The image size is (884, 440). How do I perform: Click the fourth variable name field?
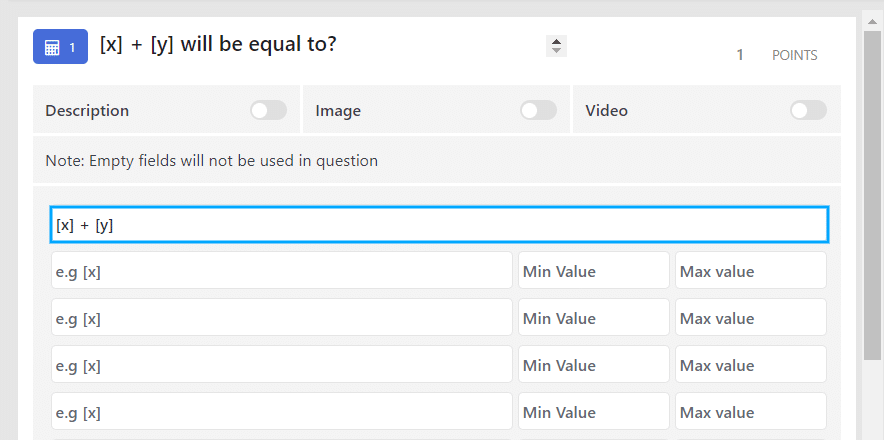(282, 411)
